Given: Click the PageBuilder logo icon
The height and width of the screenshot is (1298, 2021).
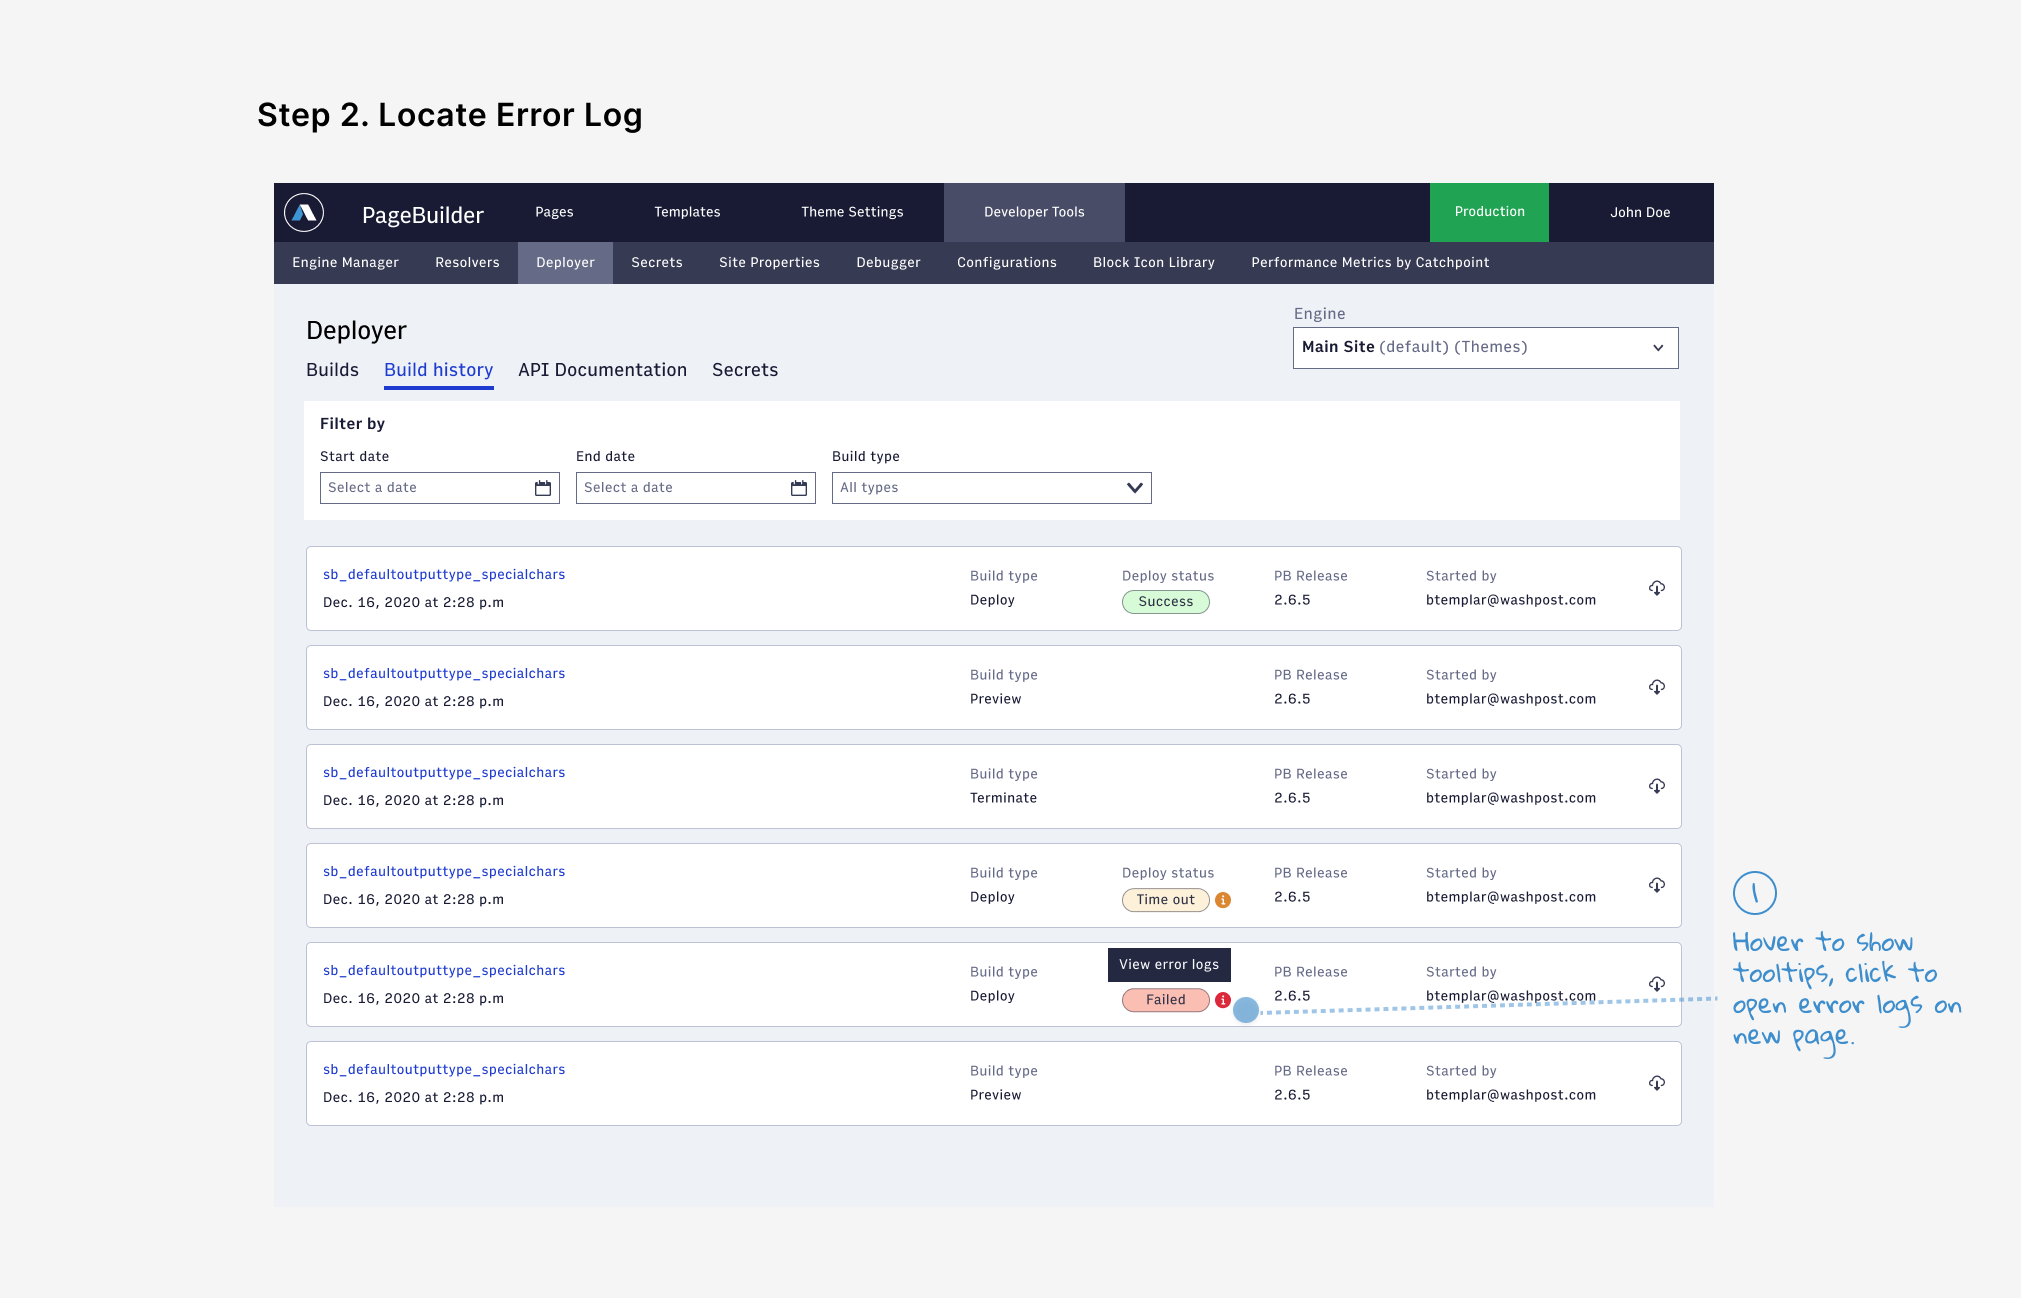Looking at the screenshot, I should point(304,212).
